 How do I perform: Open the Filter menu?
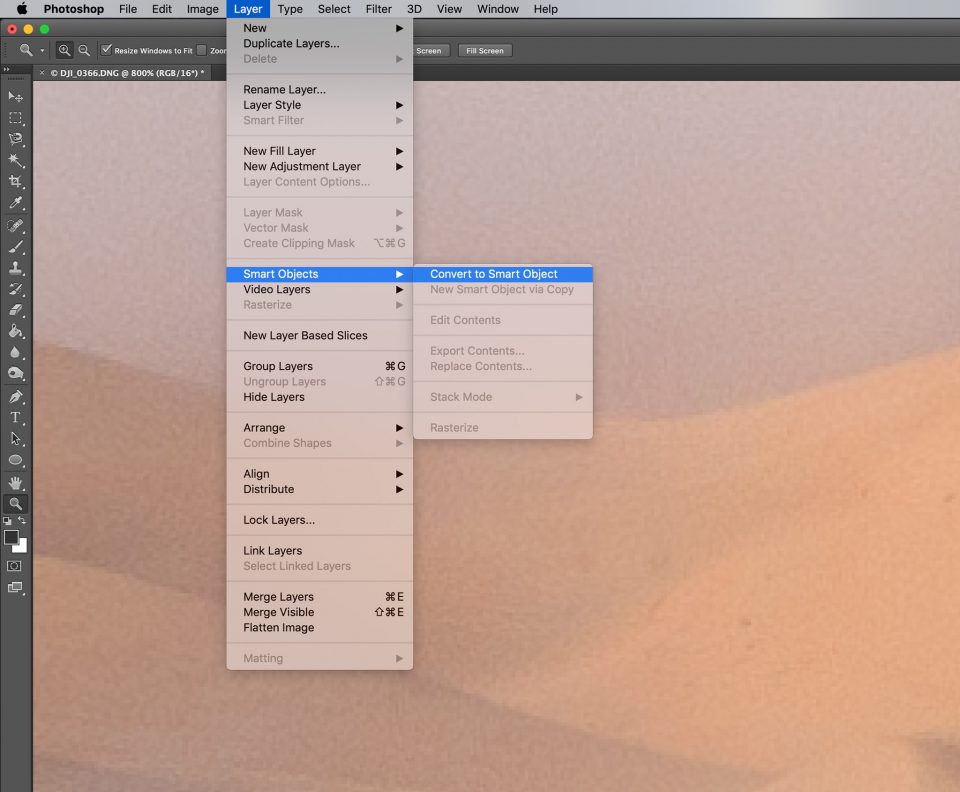tap(378, 9)
